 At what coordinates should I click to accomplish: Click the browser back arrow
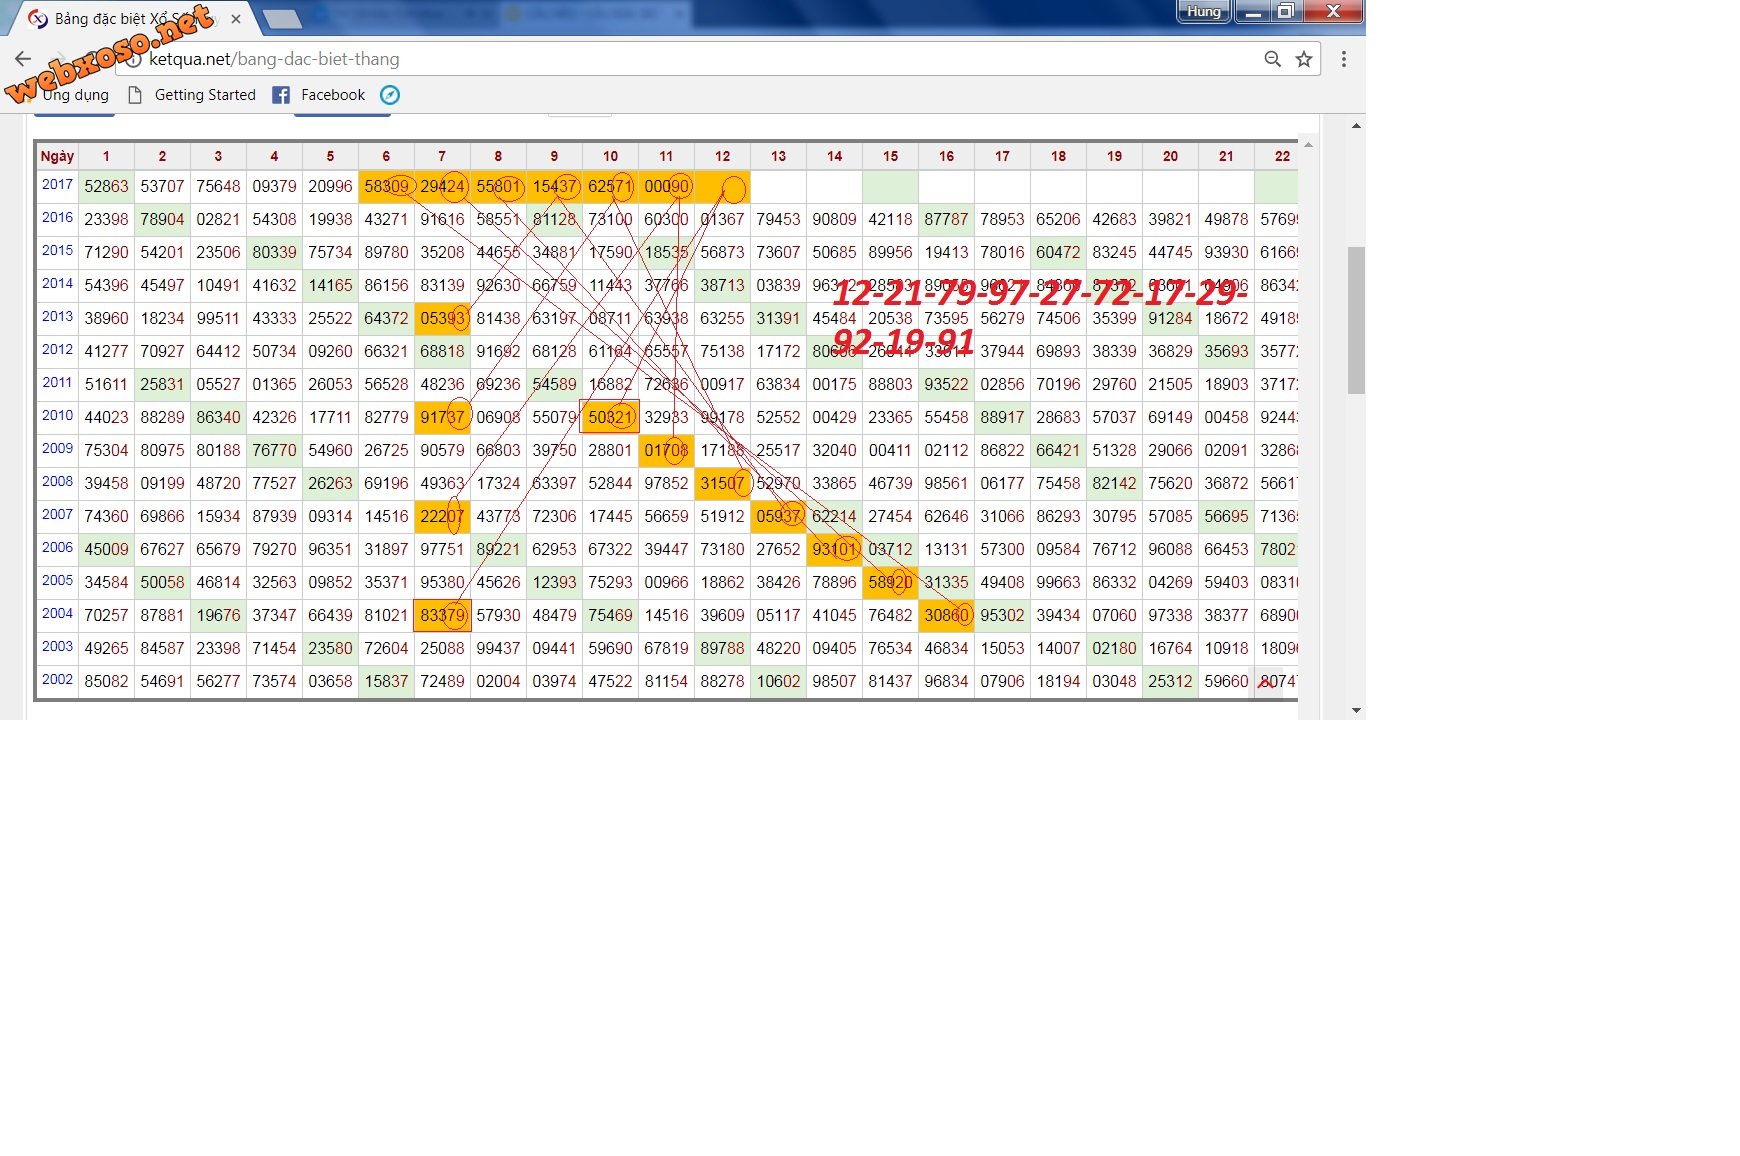(x=23, y=59)
